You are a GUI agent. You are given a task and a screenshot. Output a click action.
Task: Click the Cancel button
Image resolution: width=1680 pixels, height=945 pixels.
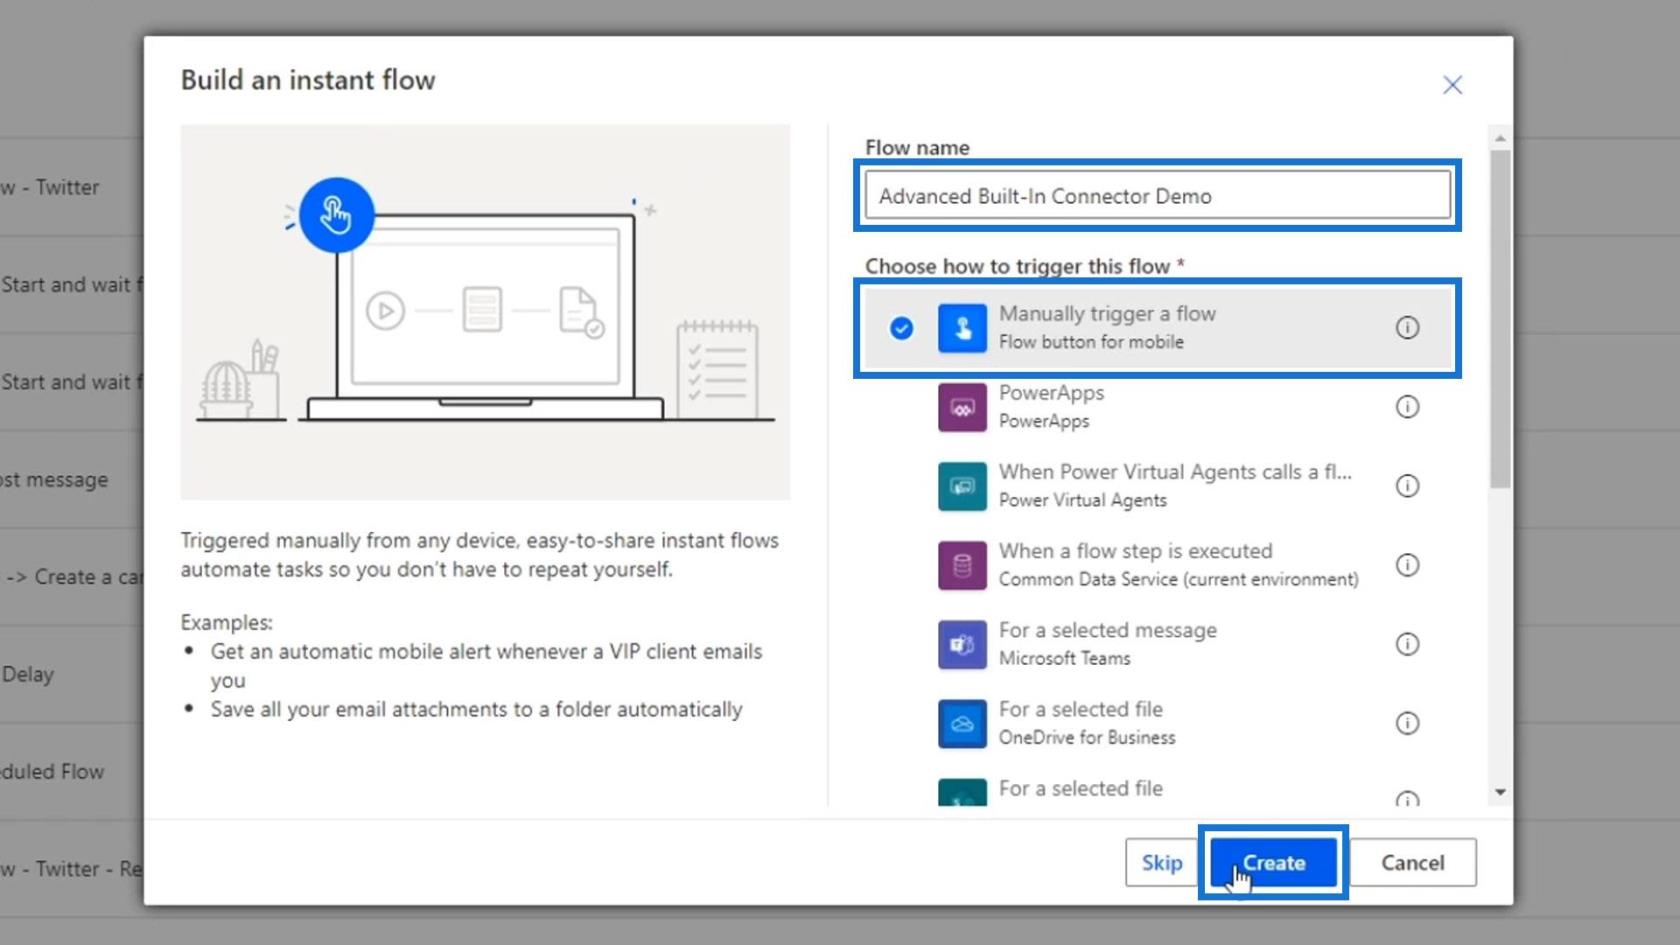click(1412, 862)
